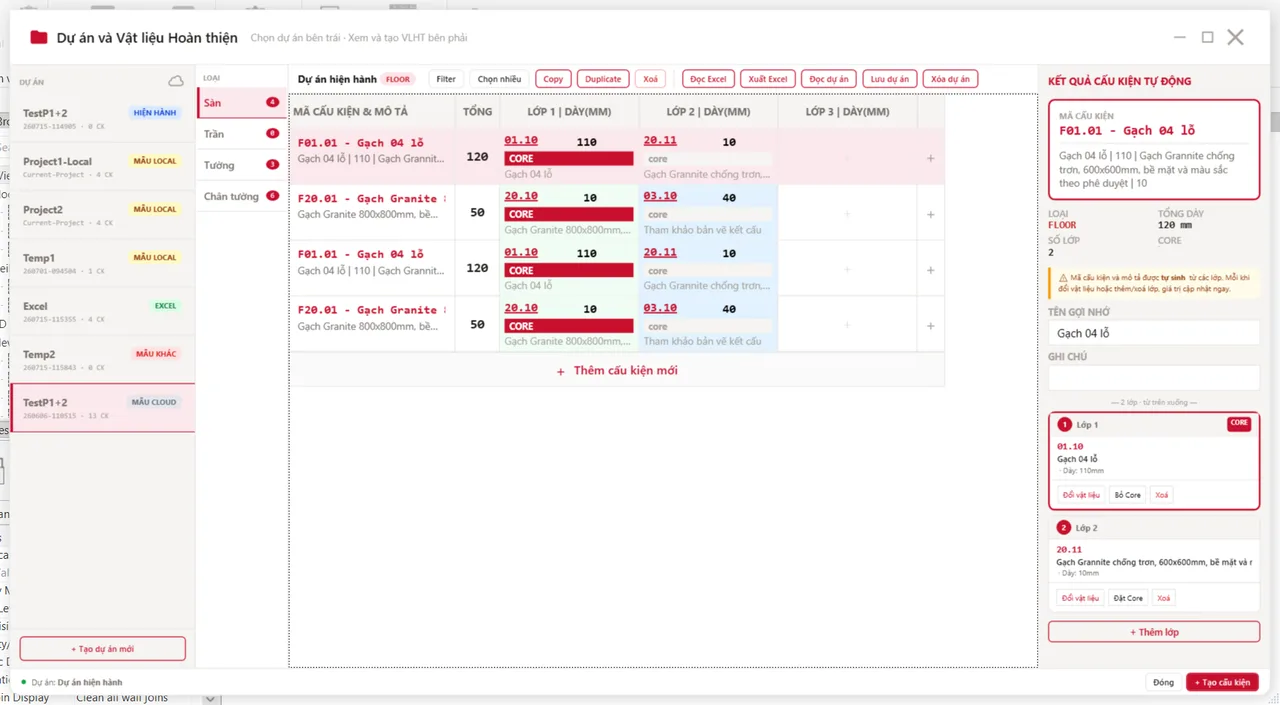Screen dimensions: 1280x705
Task: Click 01.10 material link in highlighted row
Action: [x=521, y=141]
